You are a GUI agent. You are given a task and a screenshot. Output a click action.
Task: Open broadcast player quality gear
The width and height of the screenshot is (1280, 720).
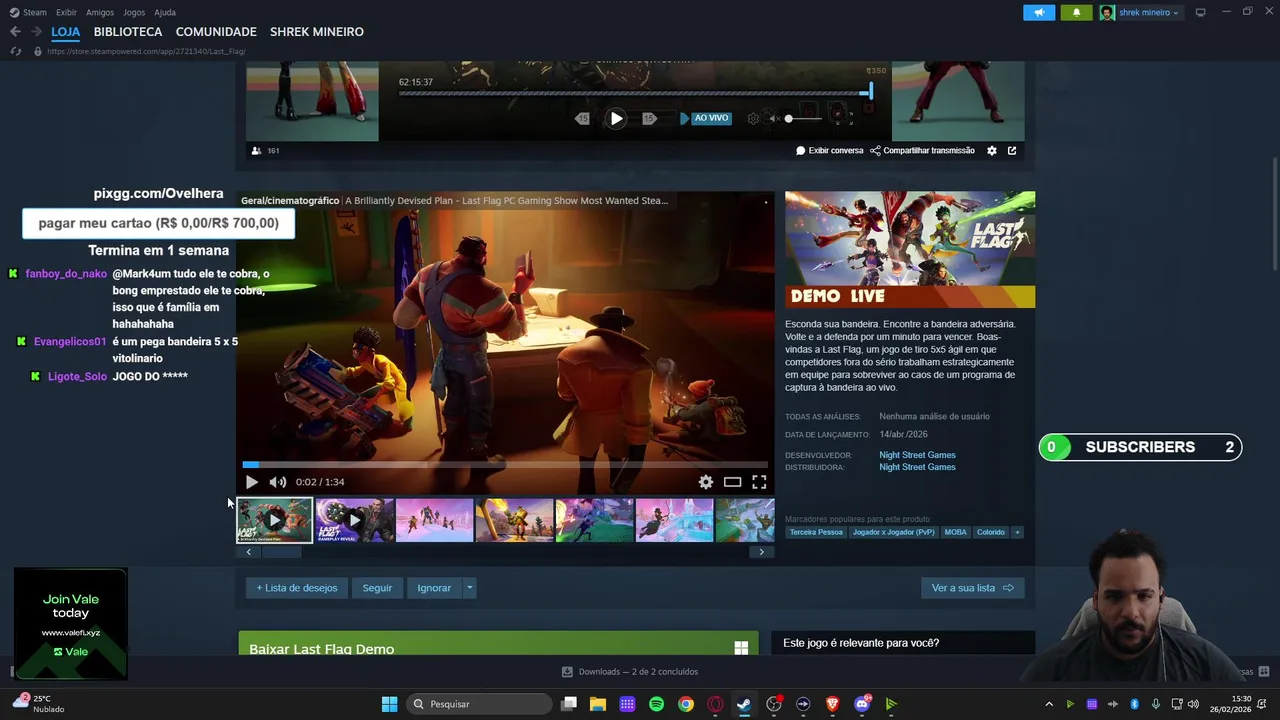(753, 118)
